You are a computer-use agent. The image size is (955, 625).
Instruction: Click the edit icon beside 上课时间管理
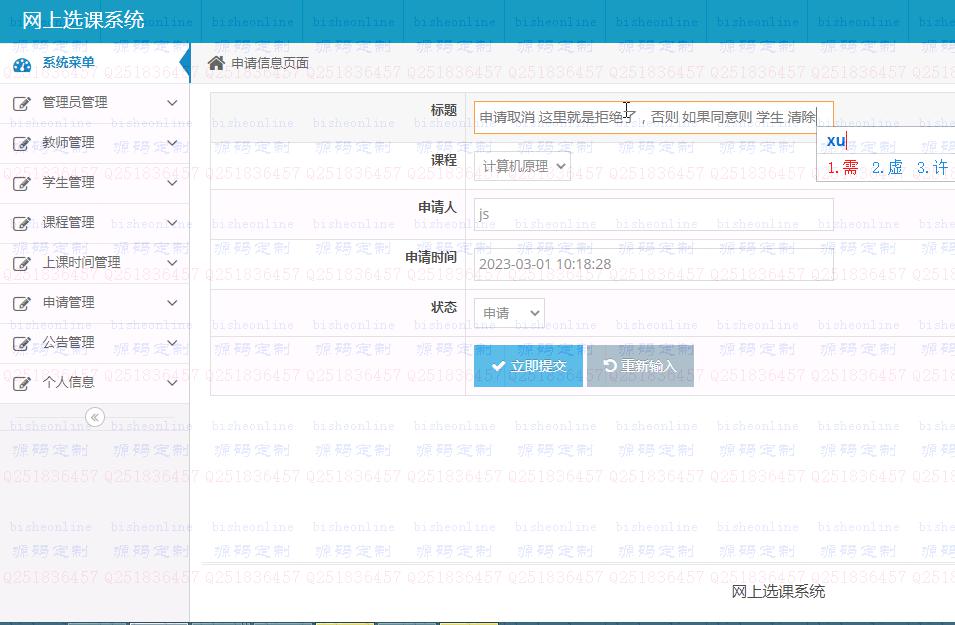coord(21,264)
